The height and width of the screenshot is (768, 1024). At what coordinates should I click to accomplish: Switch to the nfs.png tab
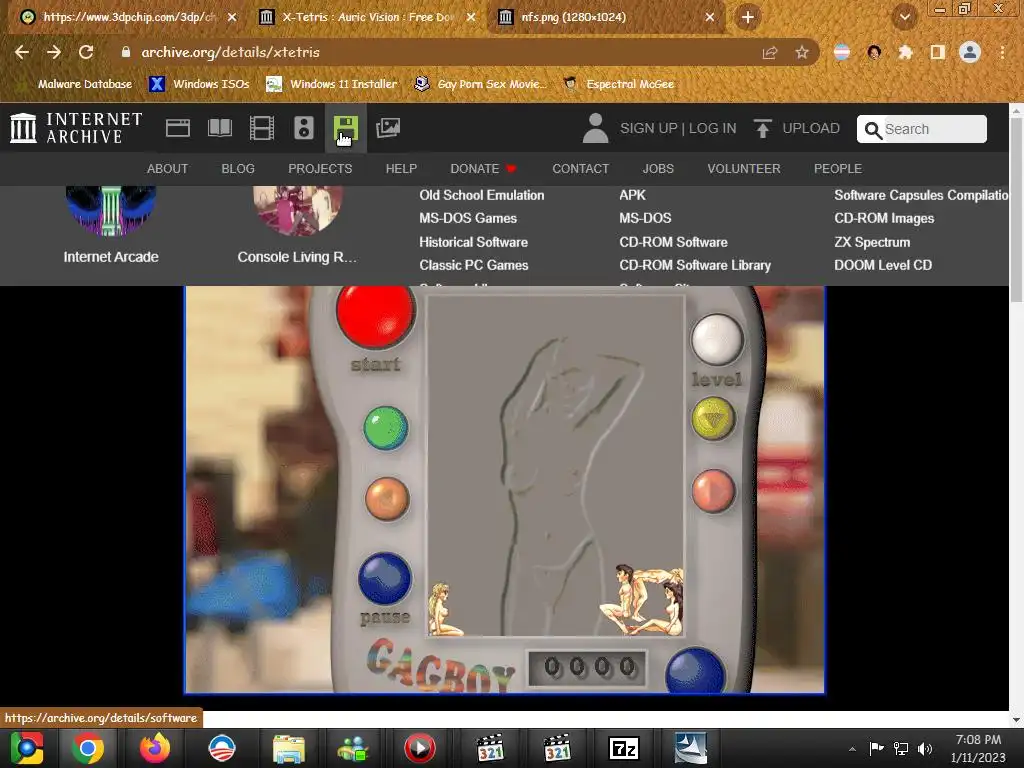607,17
